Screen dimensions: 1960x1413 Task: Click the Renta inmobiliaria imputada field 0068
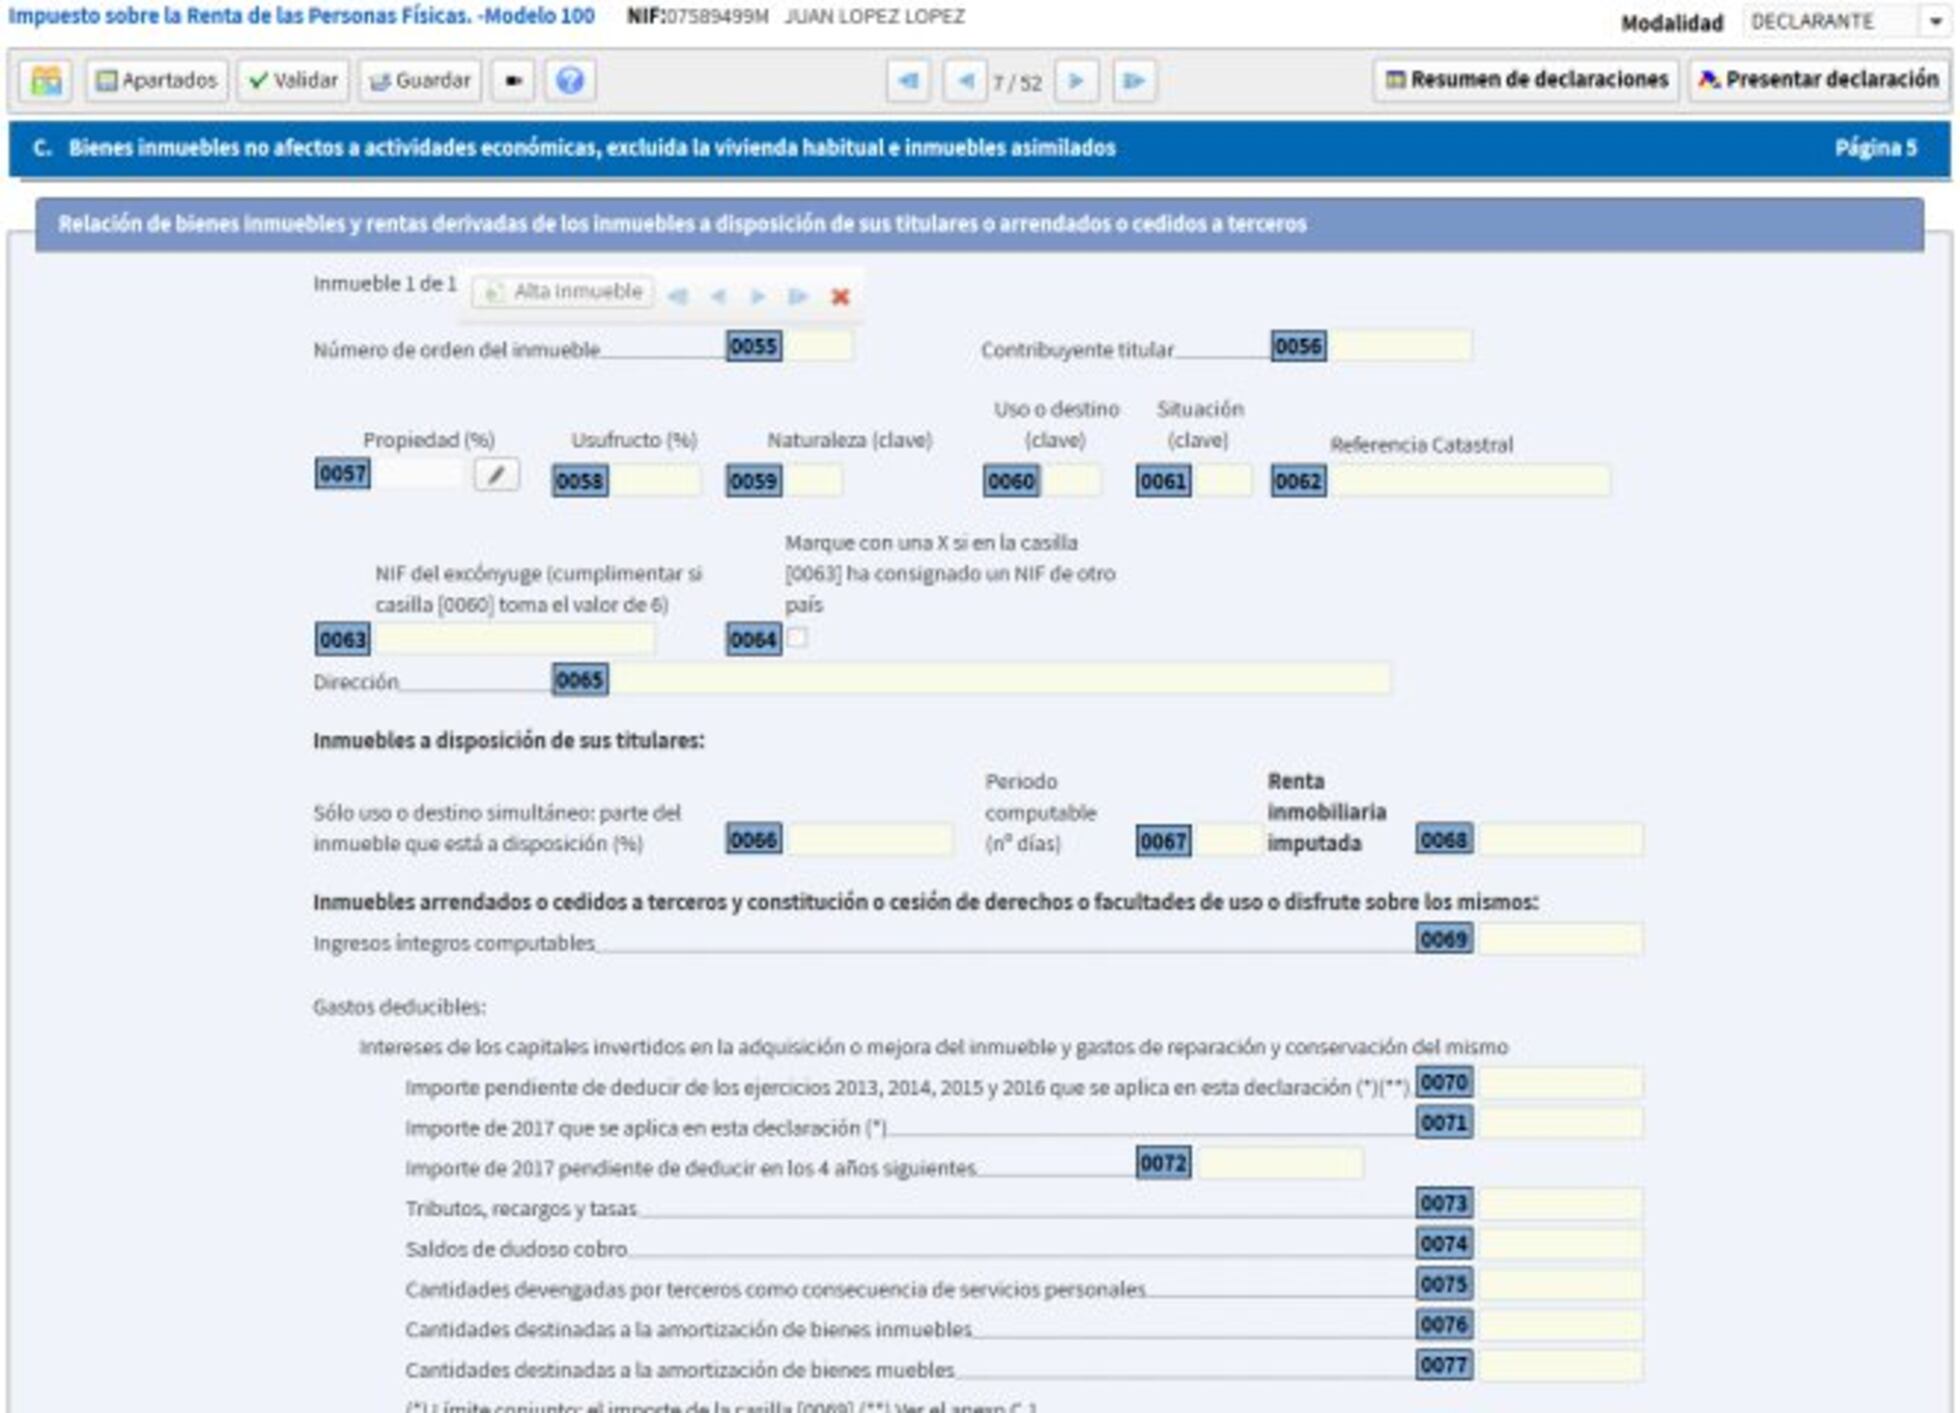pyautogui.click(x=1559, y=840)
